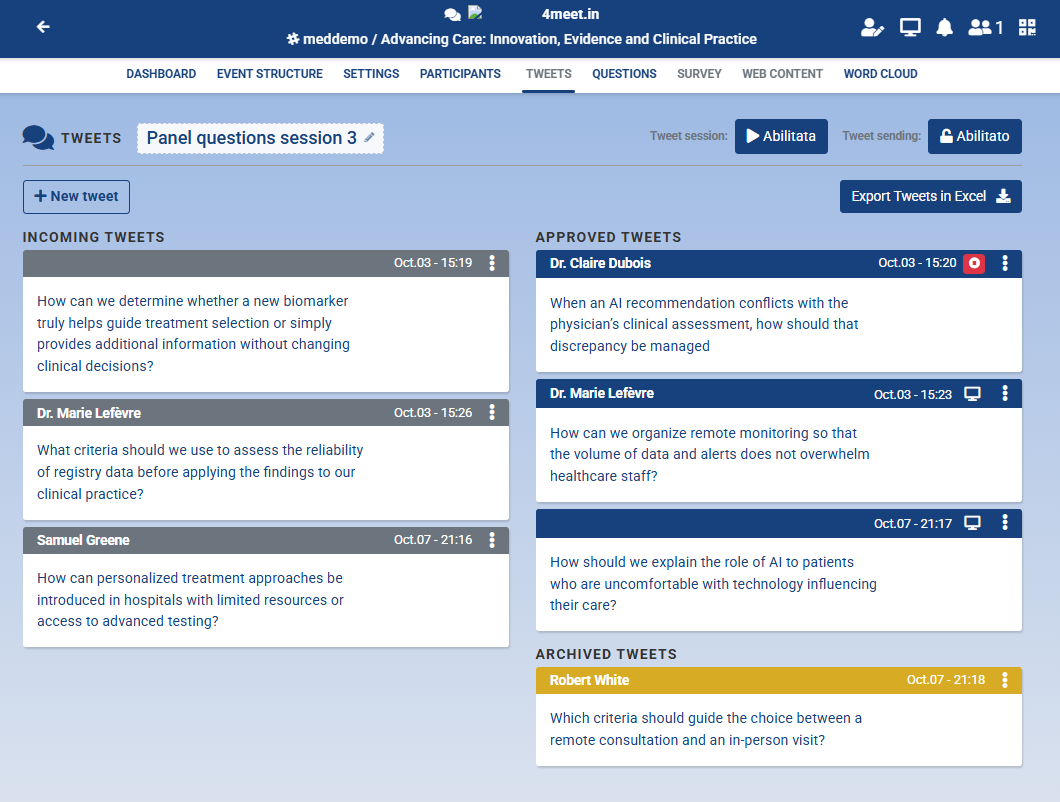Open the monitor display icon in header
The width and height of the screenshot is (1060, 802).
tap(910, 27)
